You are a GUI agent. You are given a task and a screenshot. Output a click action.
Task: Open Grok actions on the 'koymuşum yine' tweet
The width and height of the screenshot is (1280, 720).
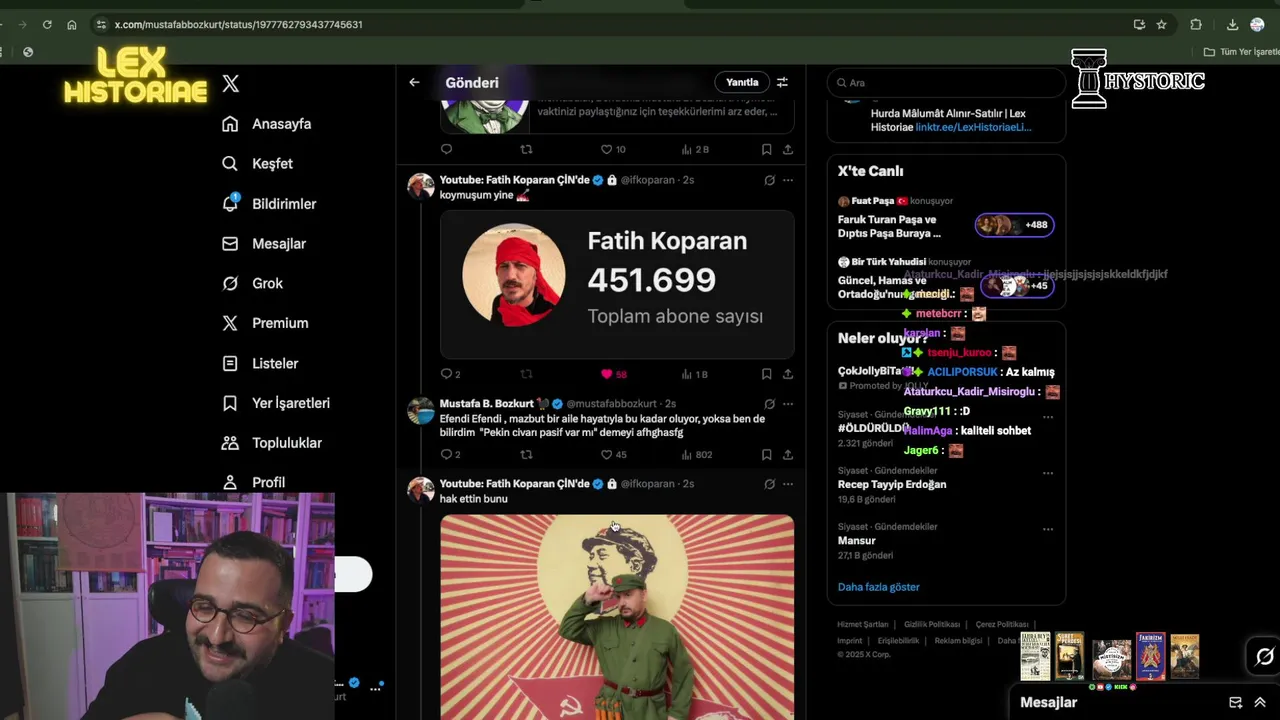[769, 180]
